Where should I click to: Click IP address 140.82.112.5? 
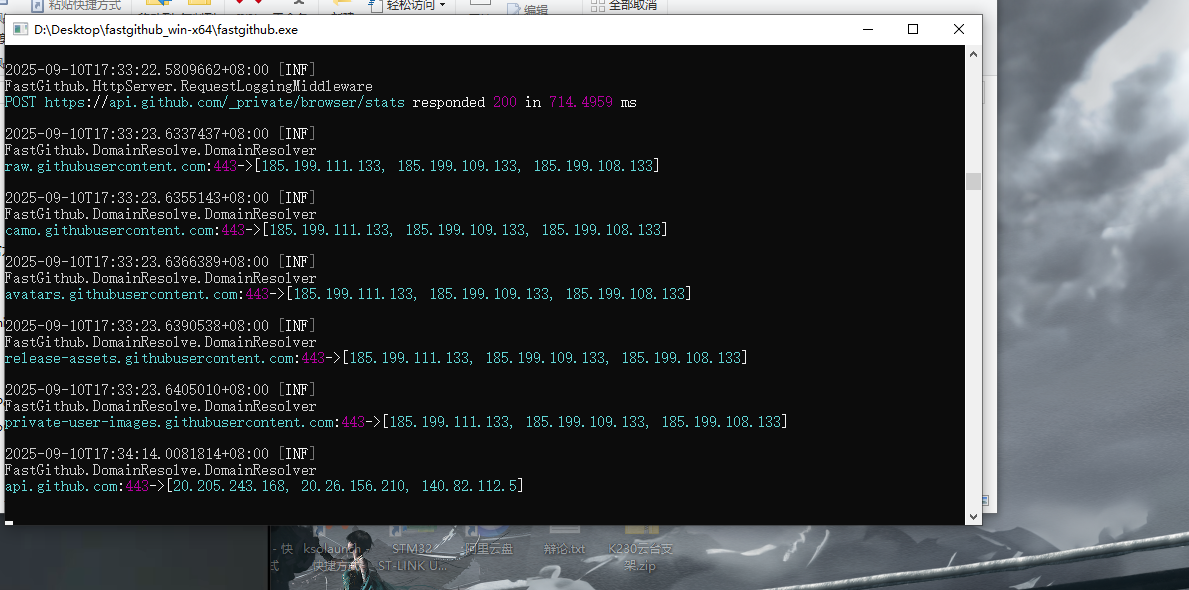[469, 486]
